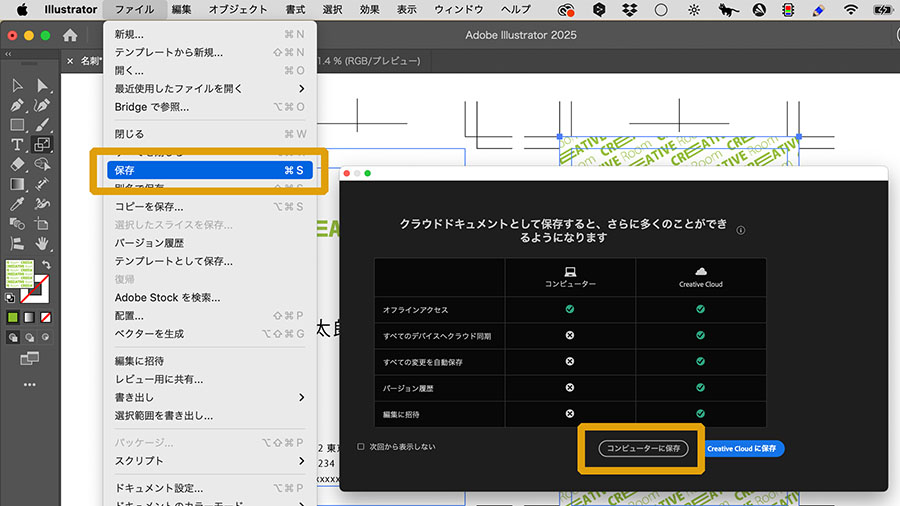Reset to default fill and stroke
The width and height of the screenshot is (900, 506).
(x=10, y=298)
